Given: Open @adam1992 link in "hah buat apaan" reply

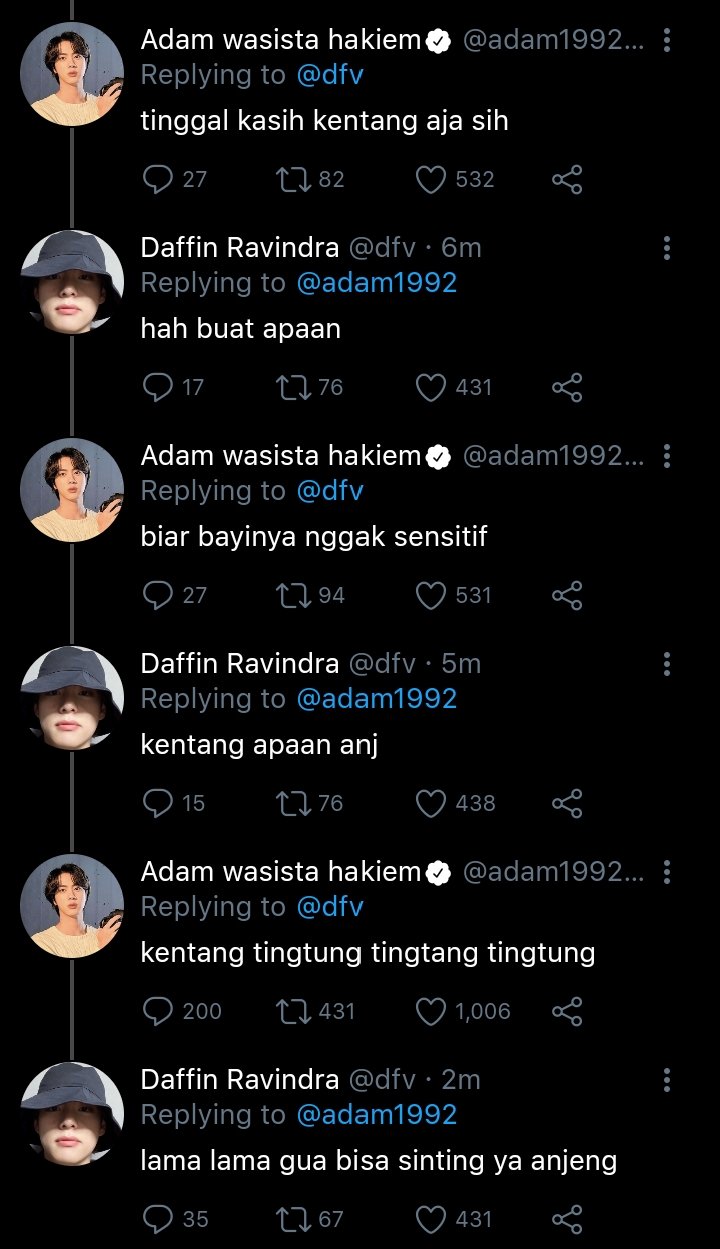Looking at the screenshot, I should 377,283.
